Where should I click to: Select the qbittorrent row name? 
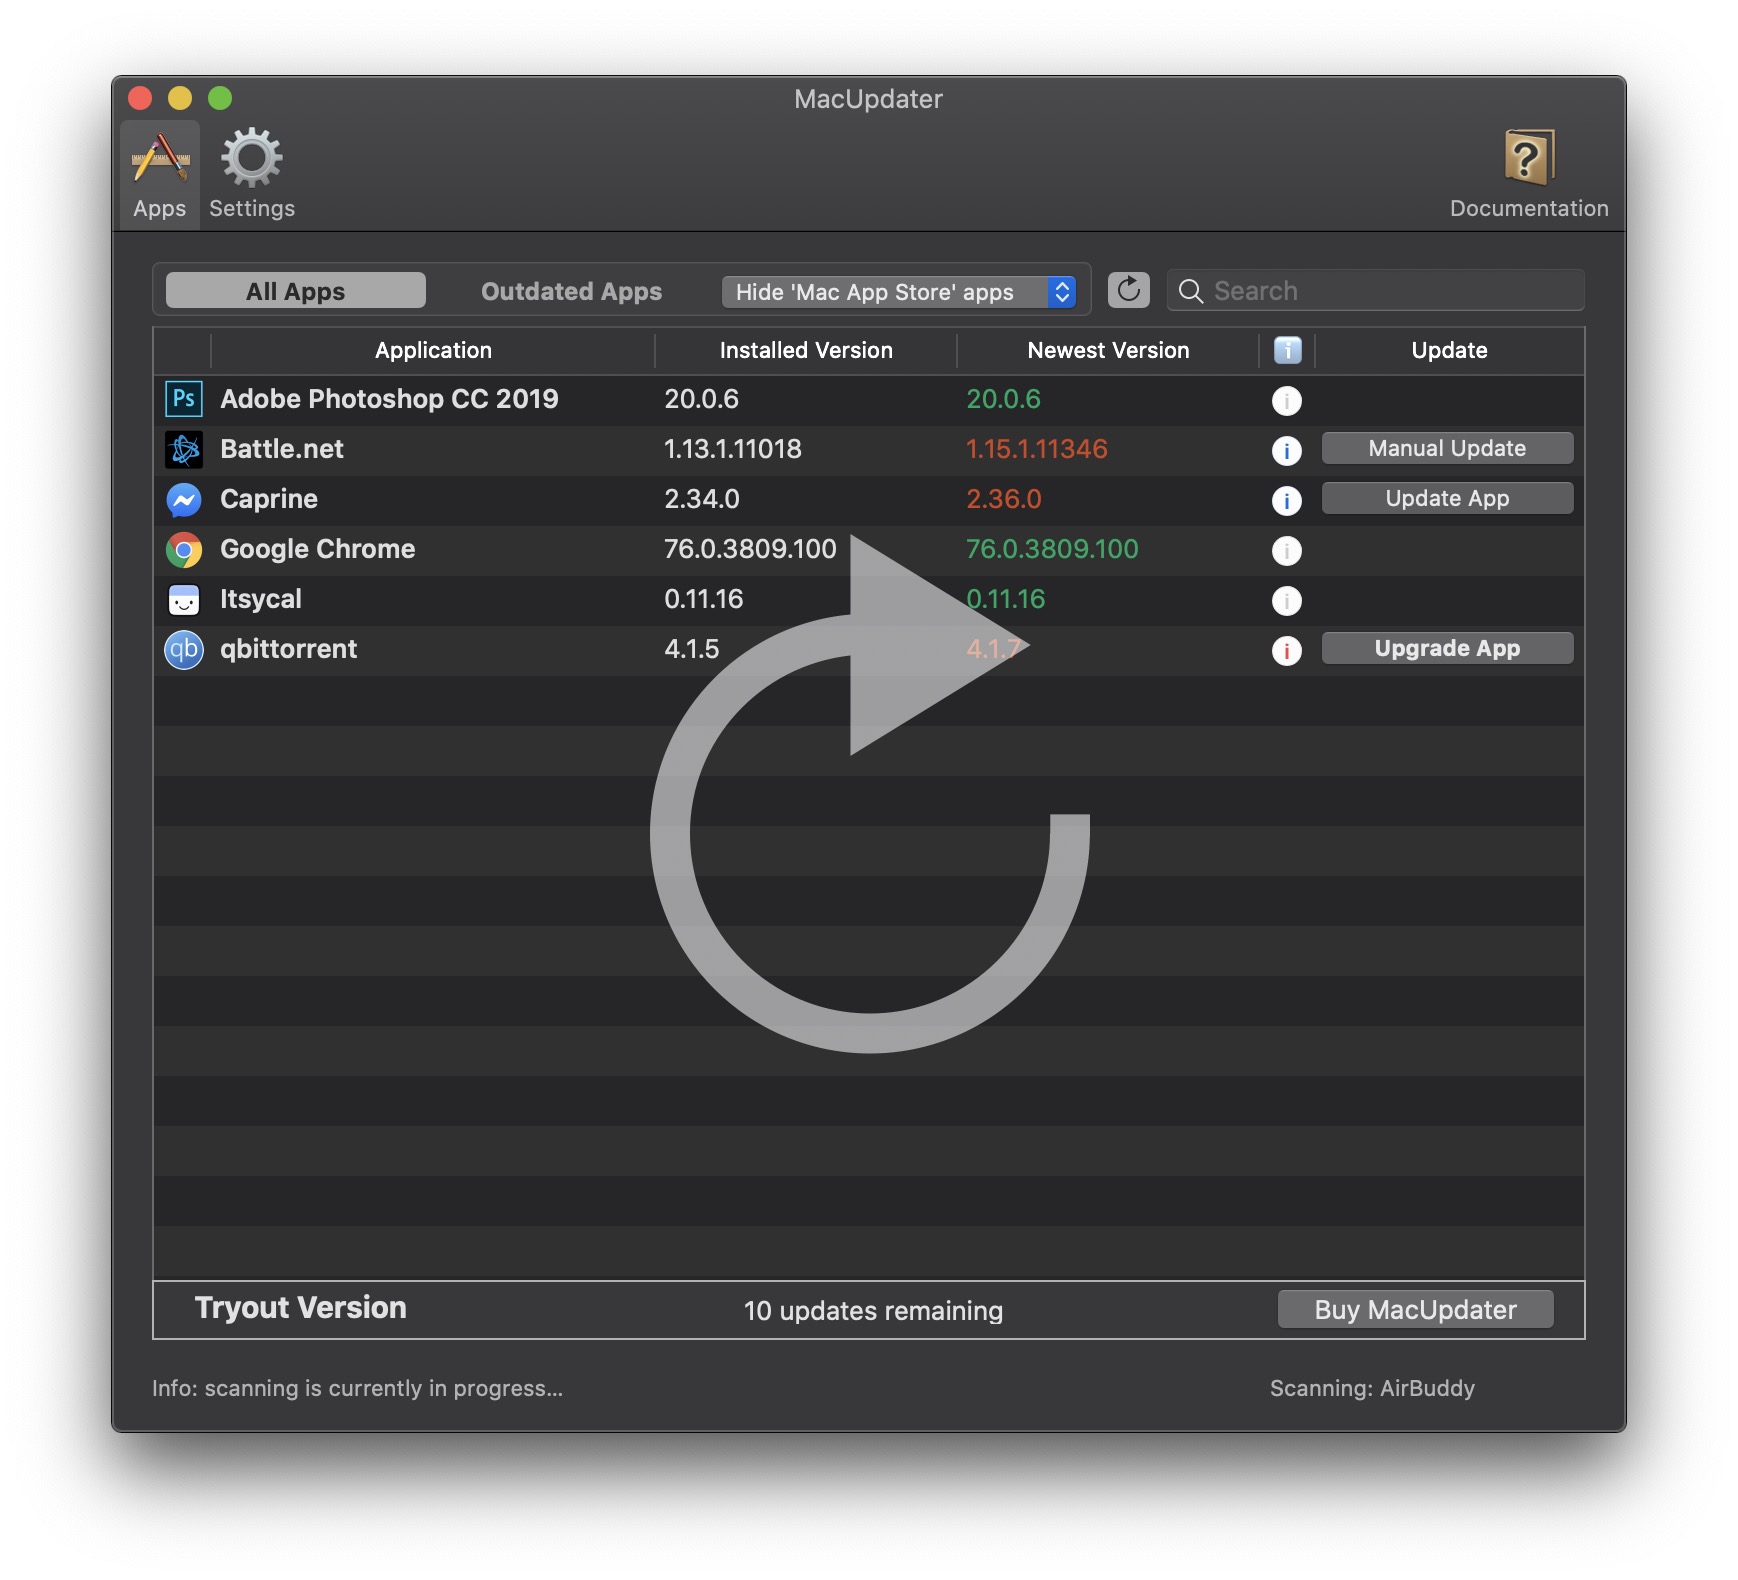pyautogui.click(x=288, y=649)
